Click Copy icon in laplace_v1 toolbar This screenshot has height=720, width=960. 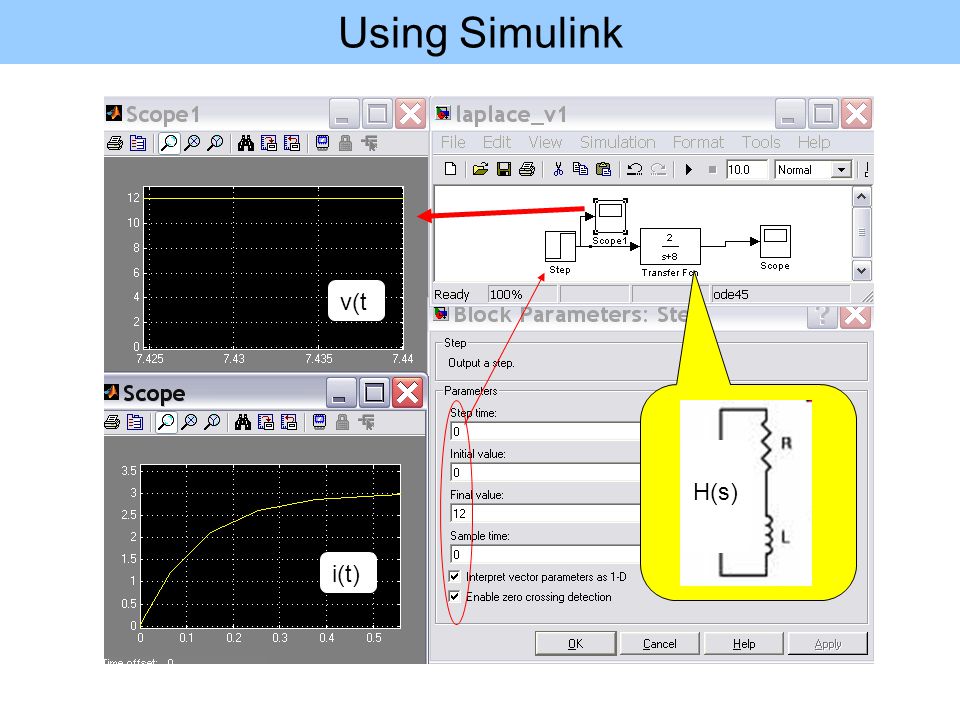(x=580, y=169)
